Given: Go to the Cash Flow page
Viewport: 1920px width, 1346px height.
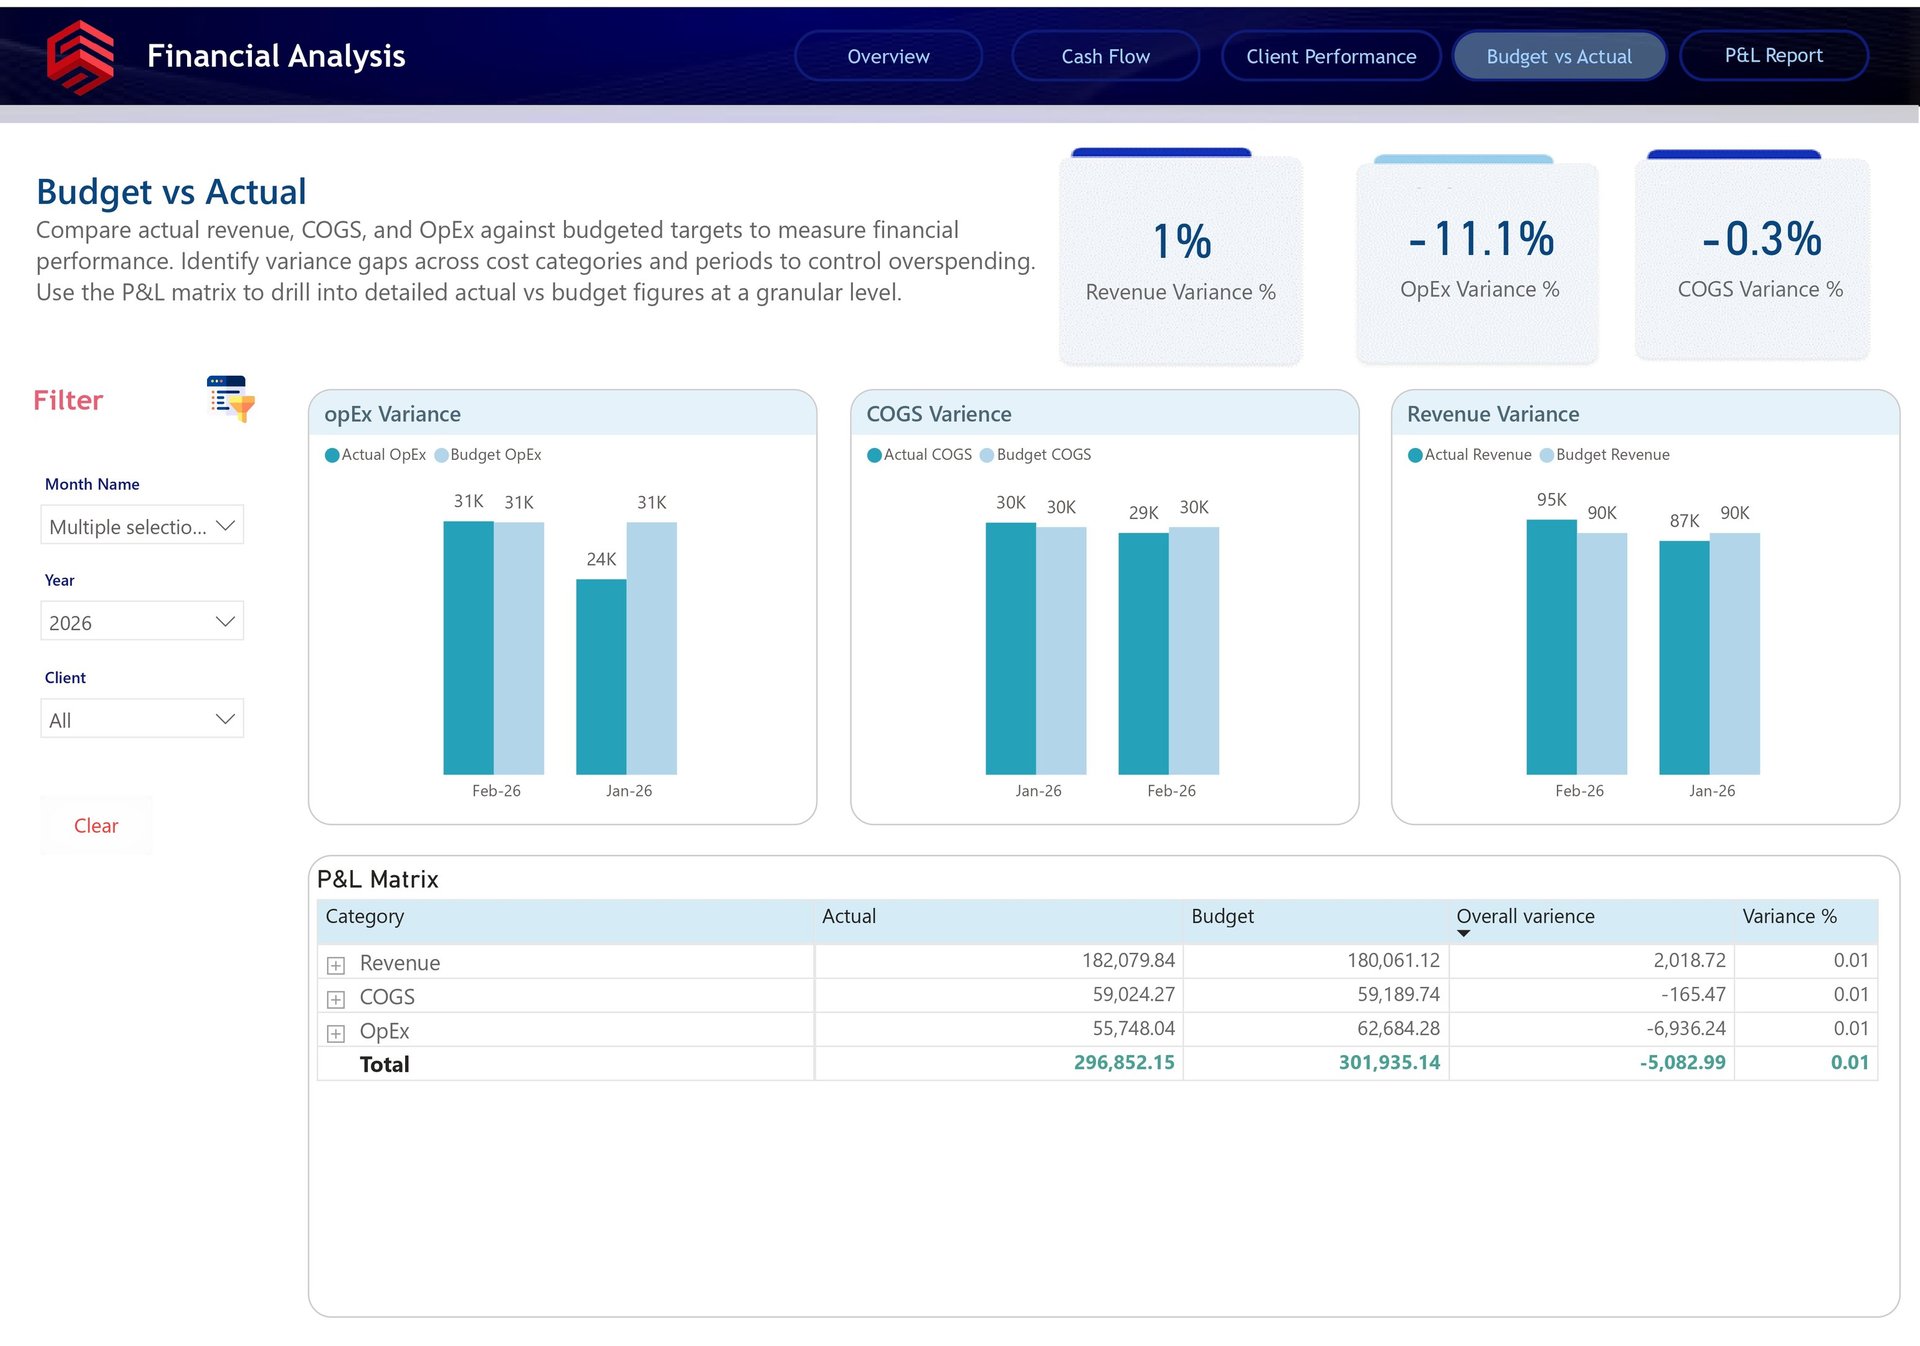Looking at the screenshot, I should (1105, 56).
